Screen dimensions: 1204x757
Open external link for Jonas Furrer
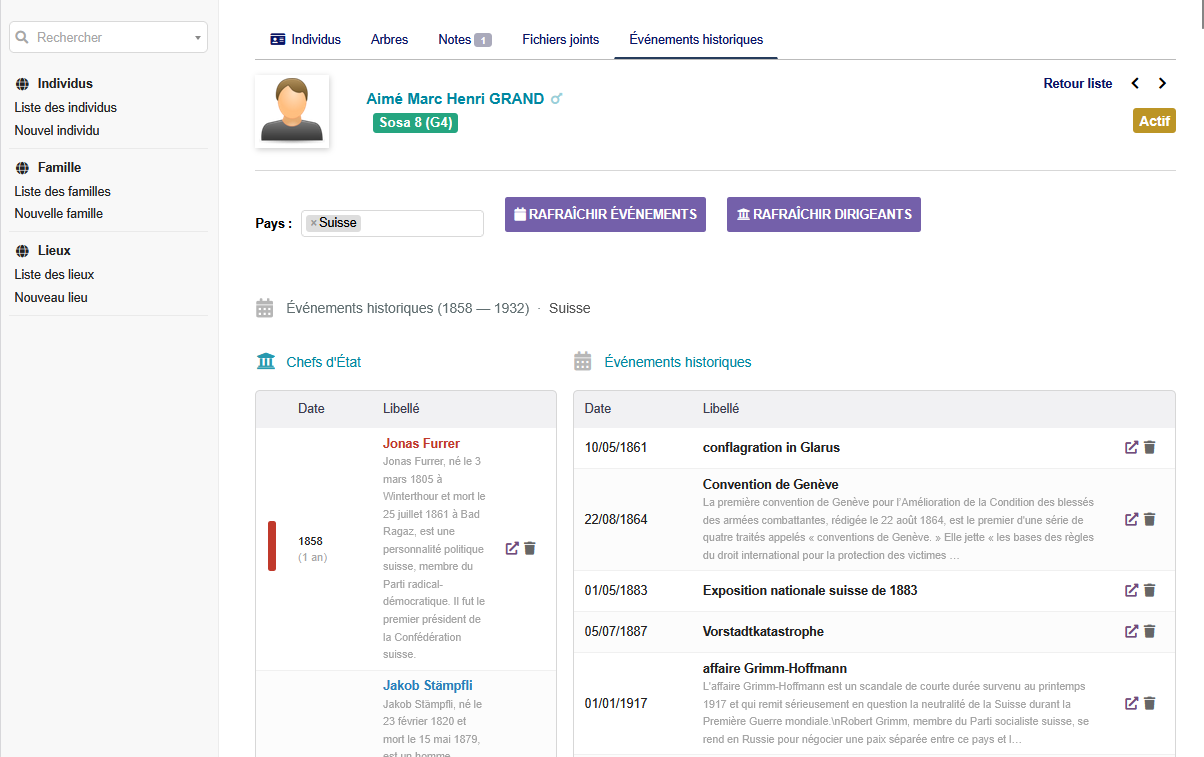[512, 548]
